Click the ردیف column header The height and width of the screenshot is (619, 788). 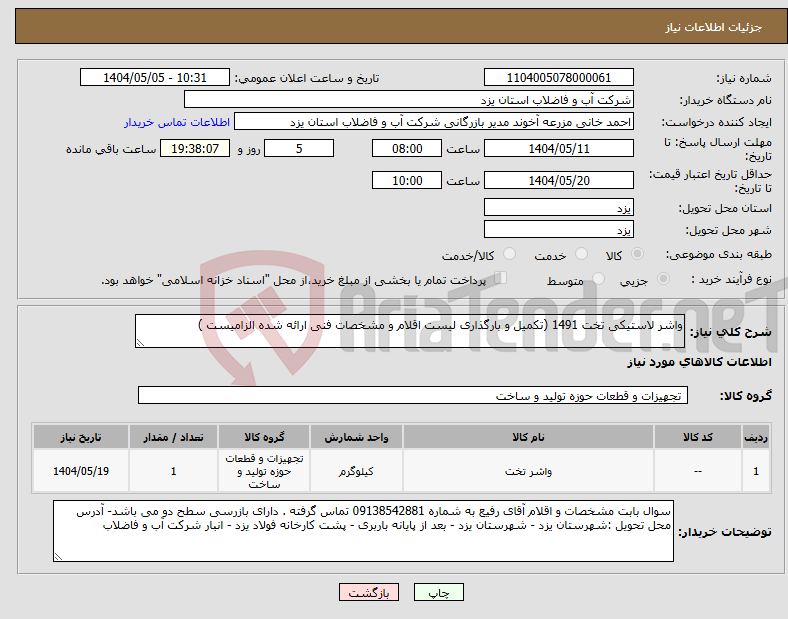click(x=756, y=437)
